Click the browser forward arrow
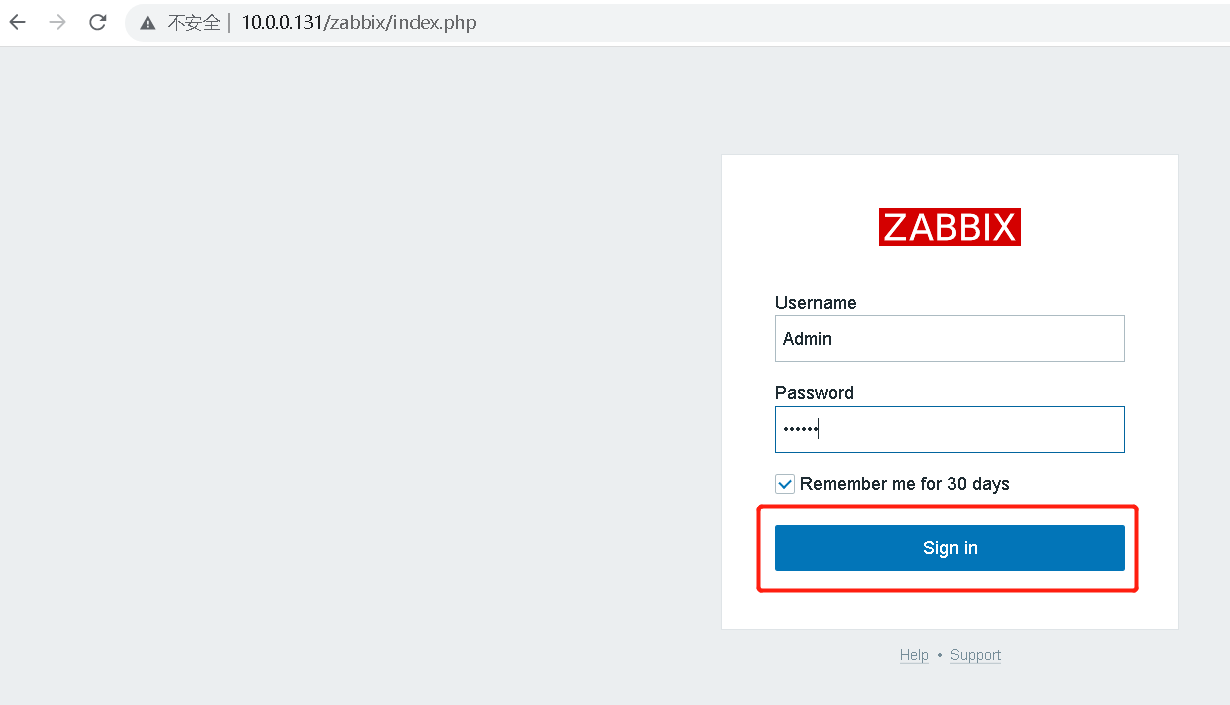This screenshot has width=1230, height=705. click(x=58, y=22)
